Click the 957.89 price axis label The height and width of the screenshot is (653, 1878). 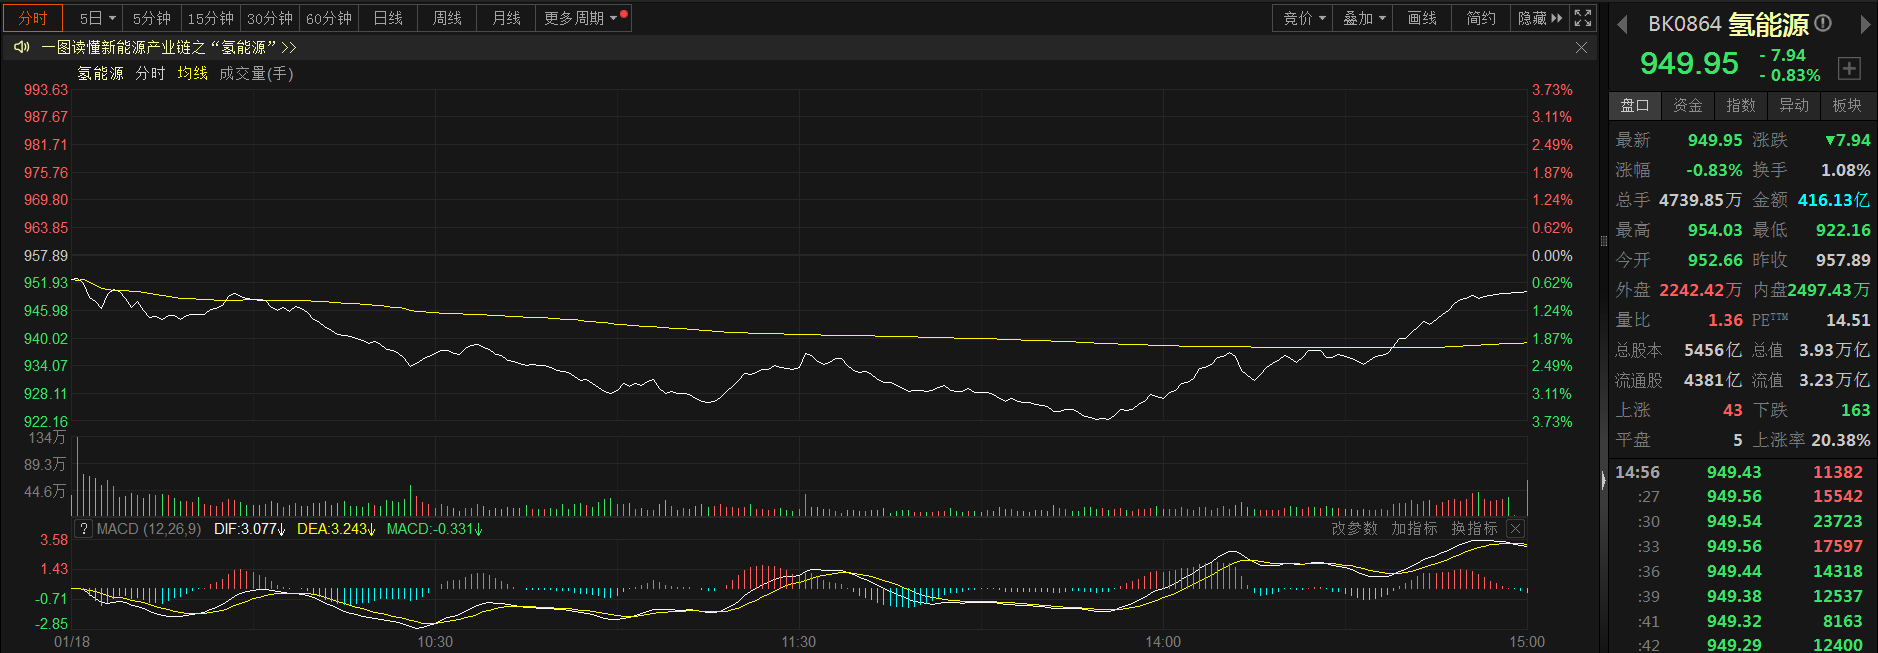pos(46,256)
